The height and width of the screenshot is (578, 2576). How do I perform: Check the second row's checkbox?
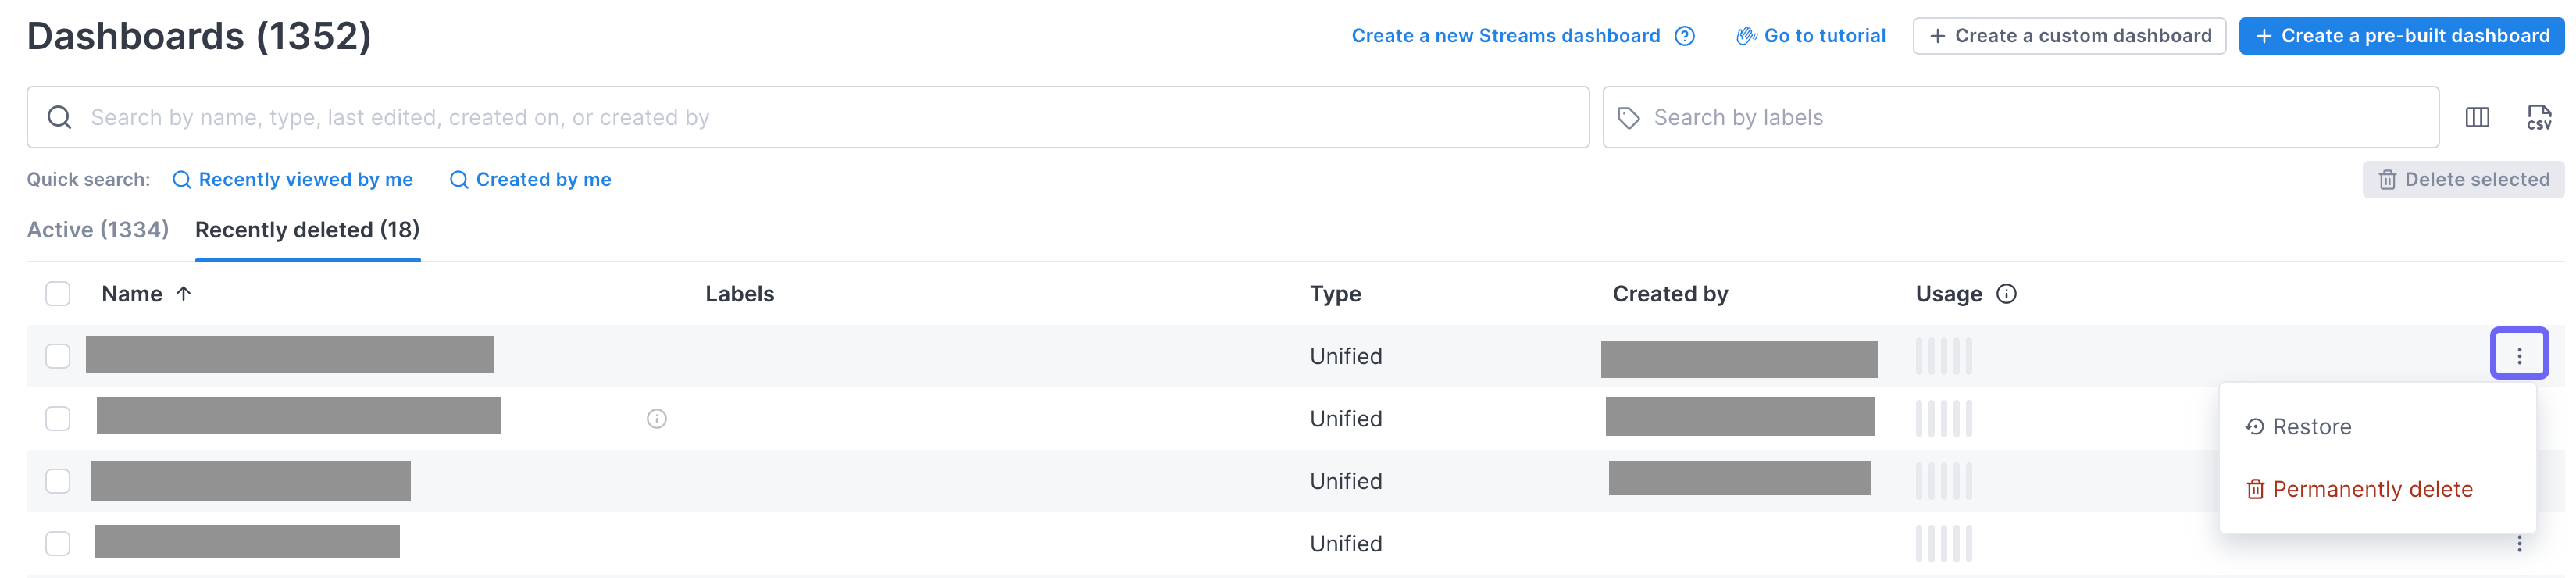pyautogui.click(x=58, y=419)
